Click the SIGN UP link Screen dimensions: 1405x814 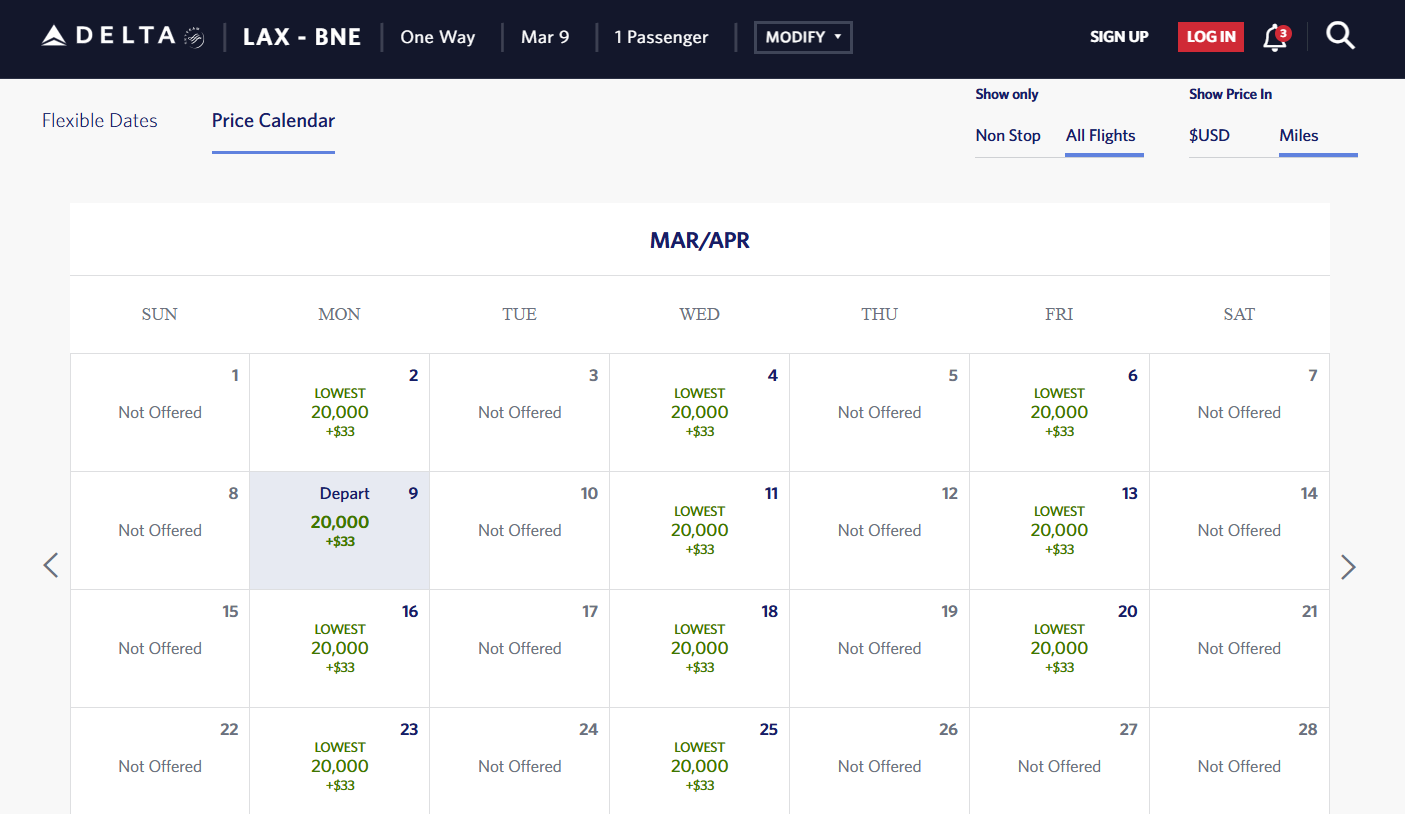point(1119,37)
